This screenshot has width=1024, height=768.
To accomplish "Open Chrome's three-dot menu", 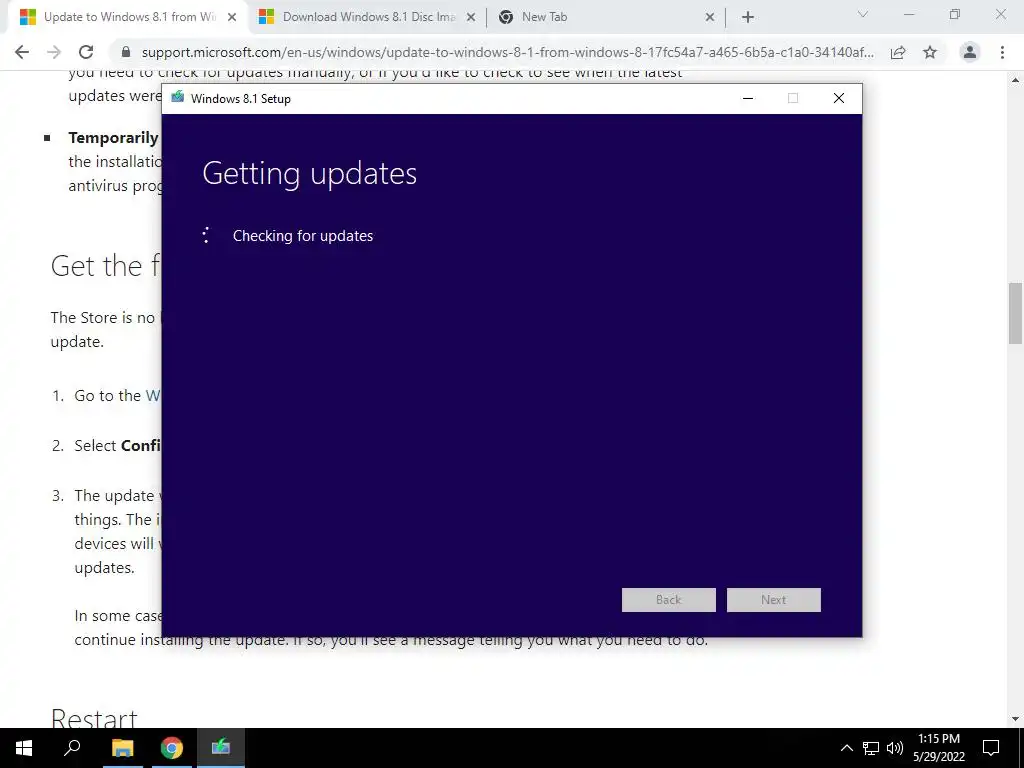I will (x=1002, y=52).
